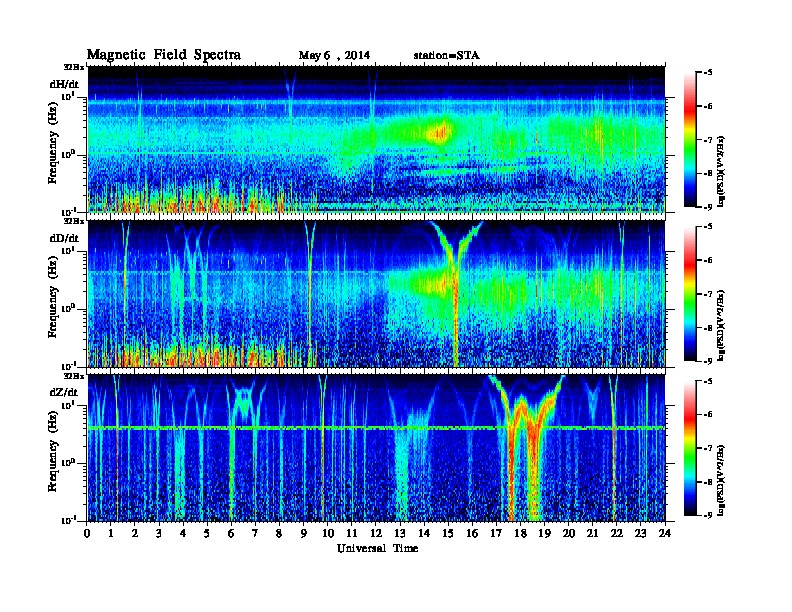Click the "dD/dt" panel label
This screenshot has height=612, width=792.
(64, 238)
